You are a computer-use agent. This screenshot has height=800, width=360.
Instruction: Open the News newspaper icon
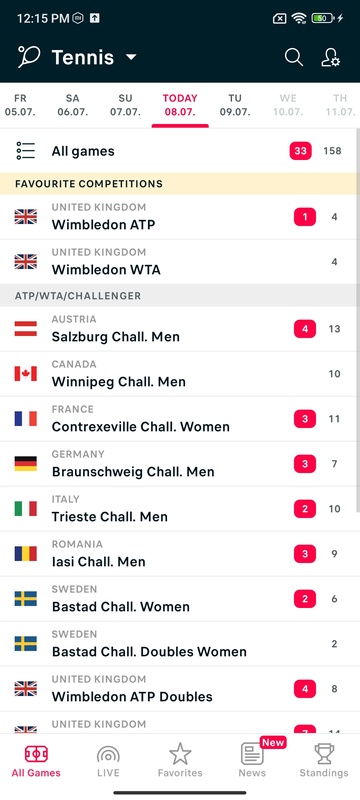click(252, 754)
